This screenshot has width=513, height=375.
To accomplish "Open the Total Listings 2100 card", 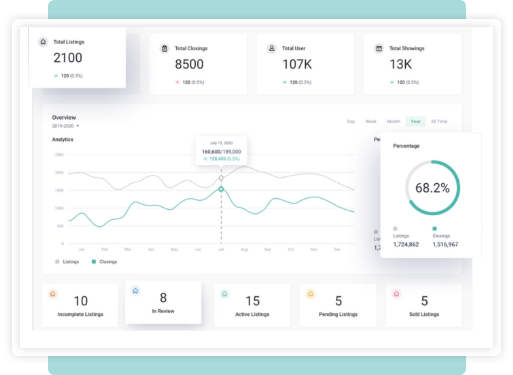I will [77, 58].
